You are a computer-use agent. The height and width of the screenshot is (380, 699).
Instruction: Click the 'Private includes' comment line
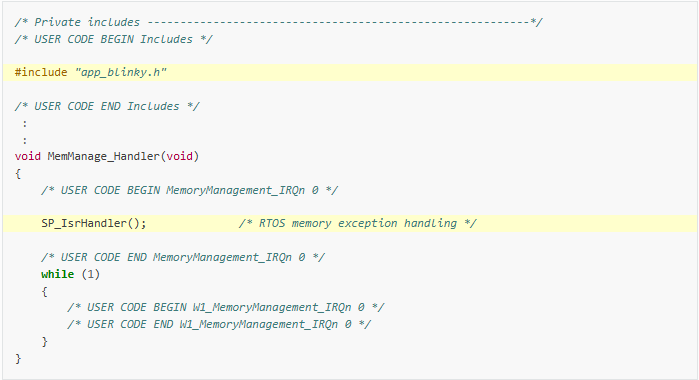tap(279, 22)
